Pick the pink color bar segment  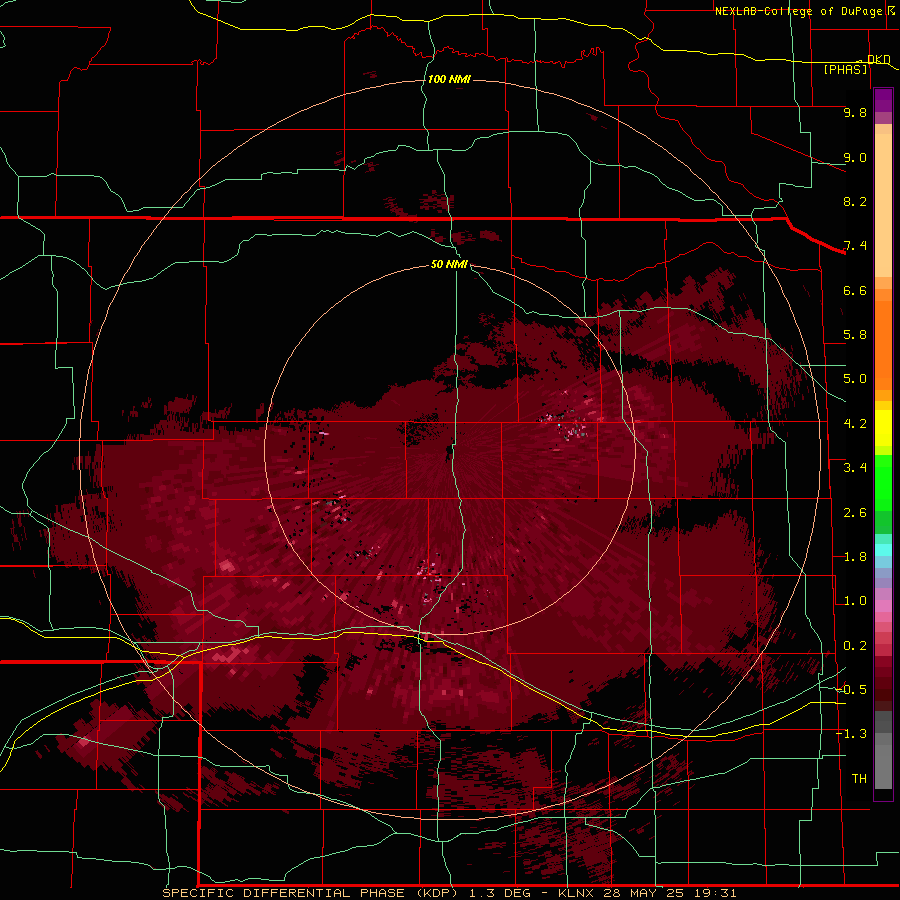click(x=883, y=606)
